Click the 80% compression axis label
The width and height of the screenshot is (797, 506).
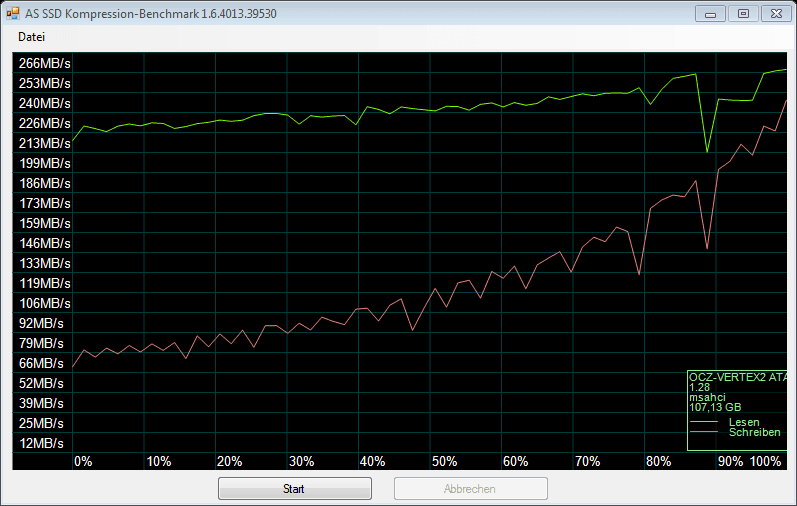[658, 462]
